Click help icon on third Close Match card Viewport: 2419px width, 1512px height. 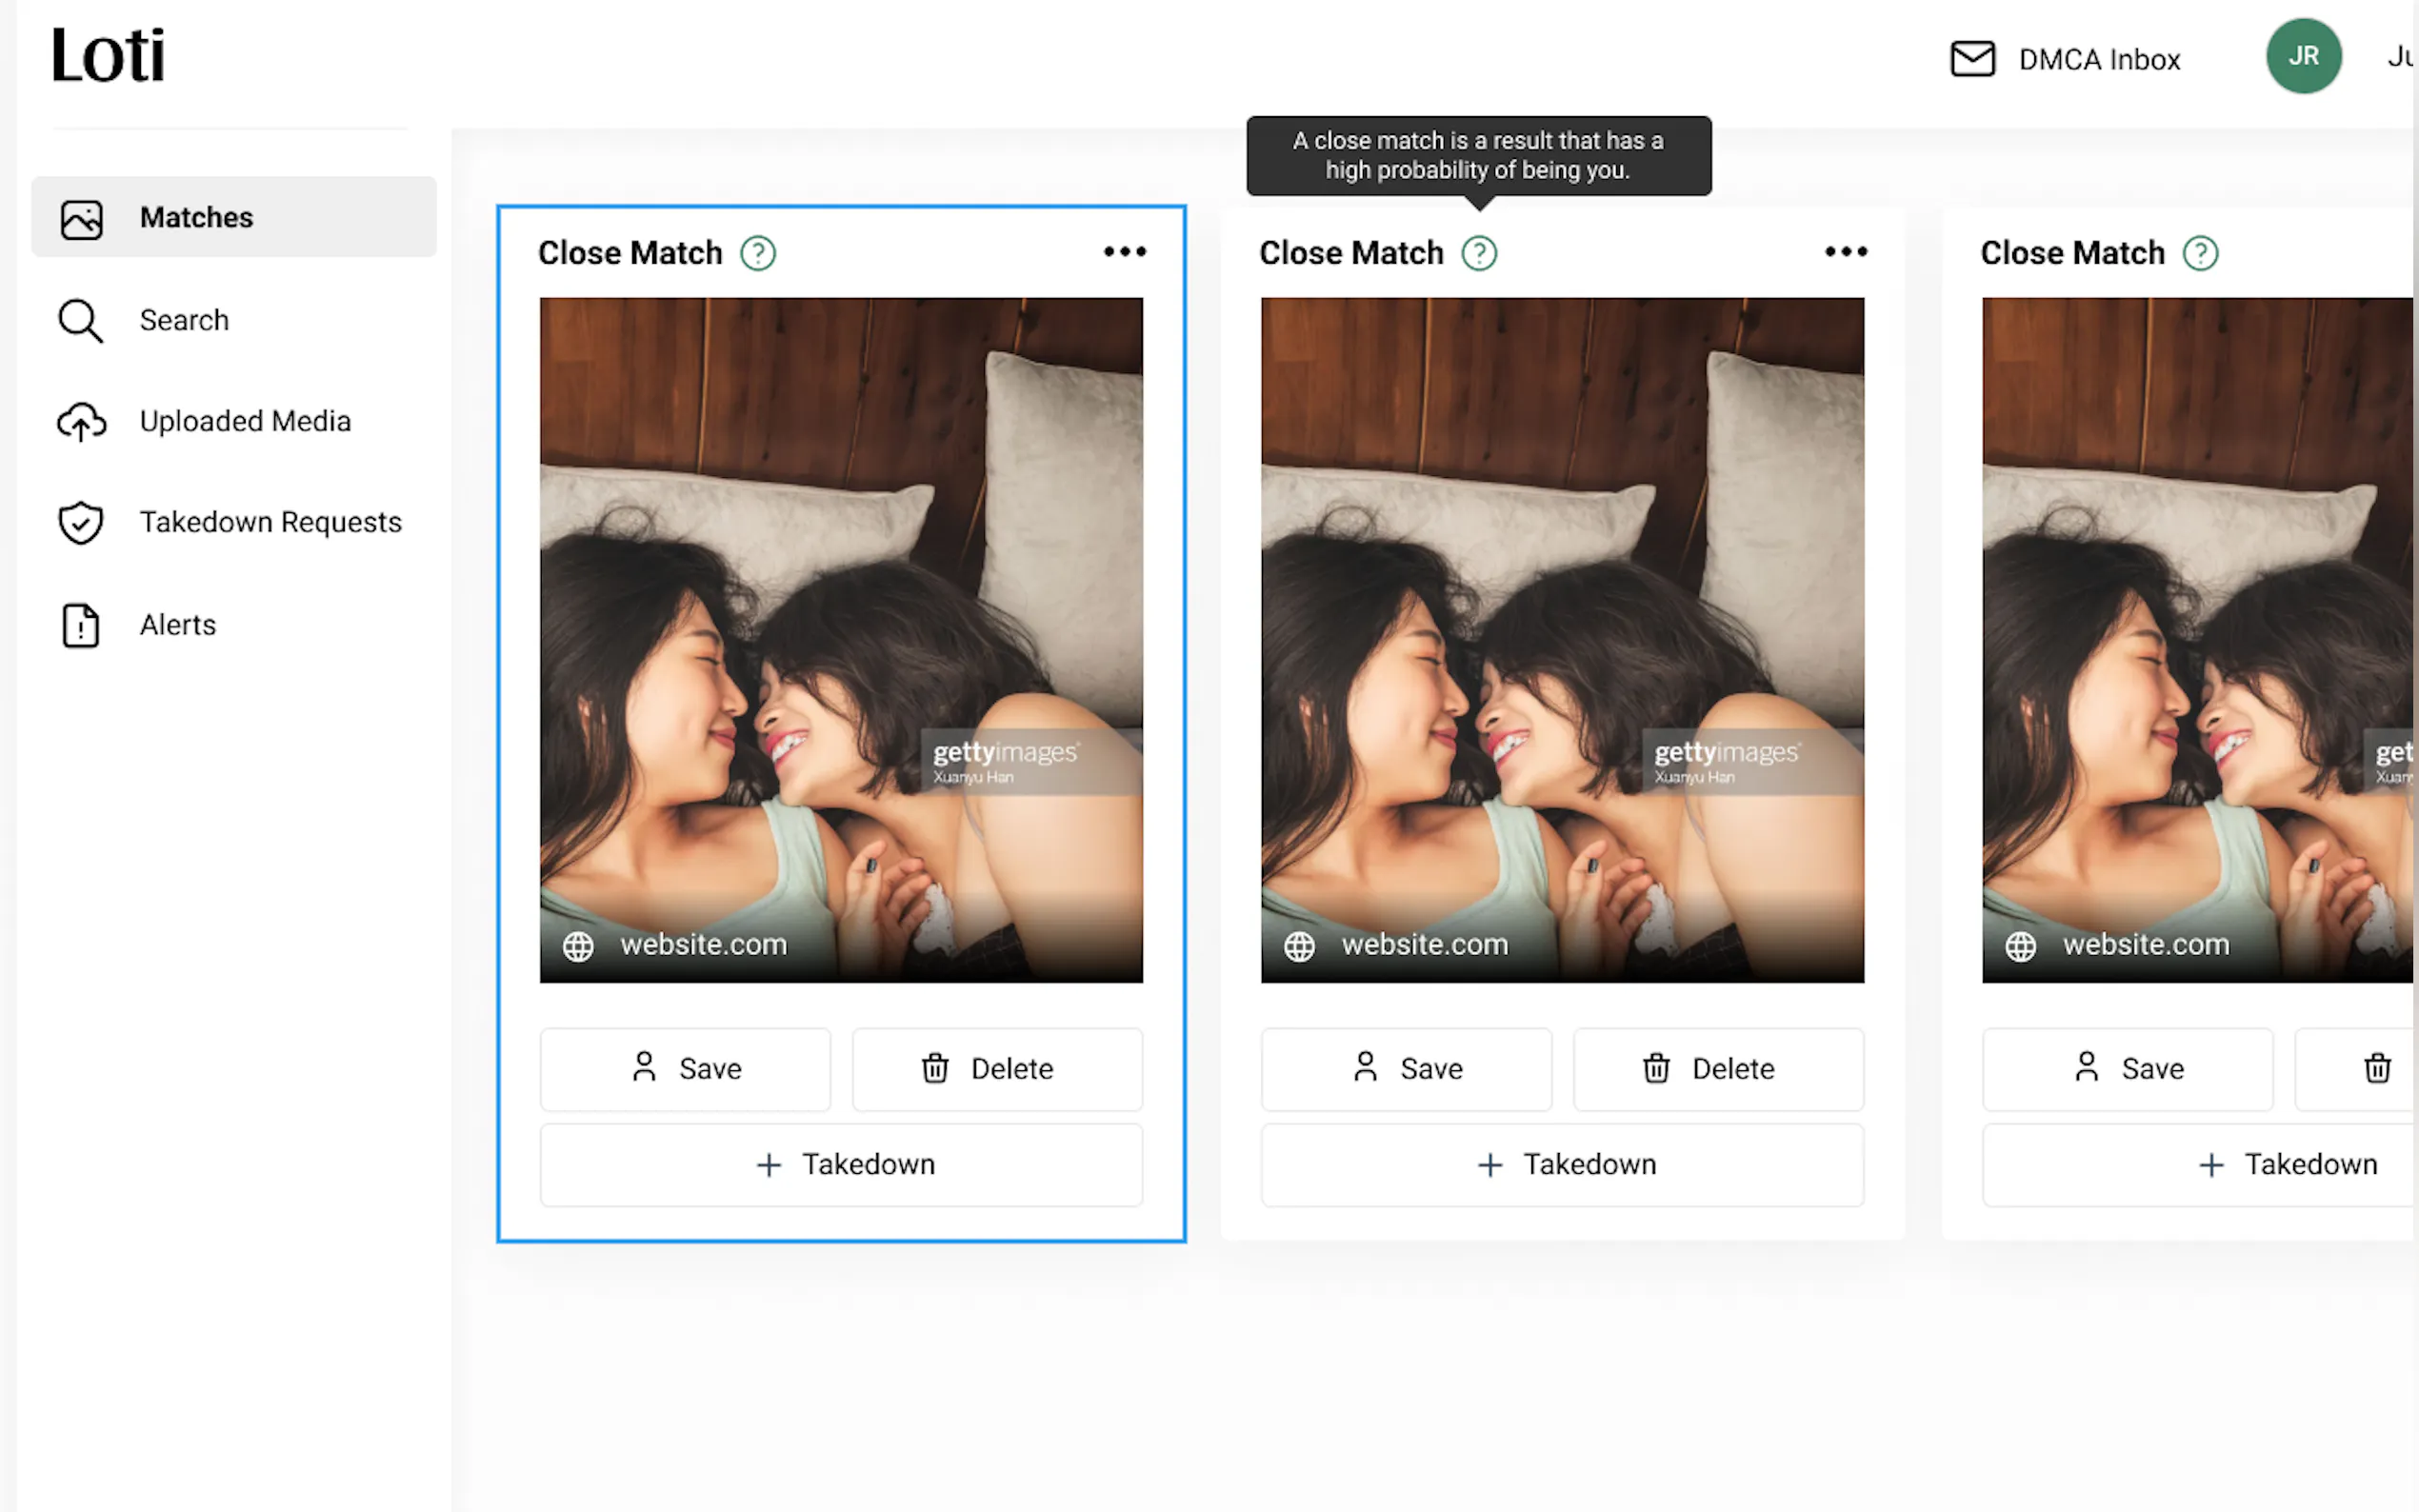pyautogui.click(x=2199, y=253)
